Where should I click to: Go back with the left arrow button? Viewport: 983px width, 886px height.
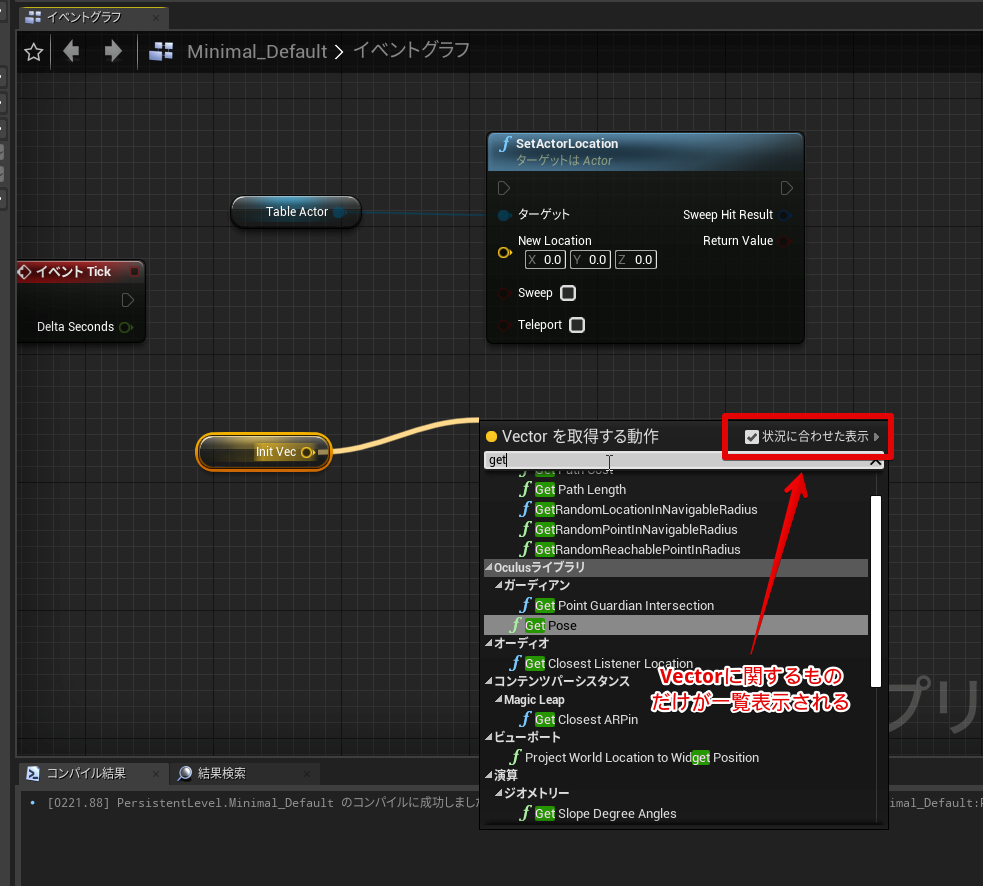point(71,51)
